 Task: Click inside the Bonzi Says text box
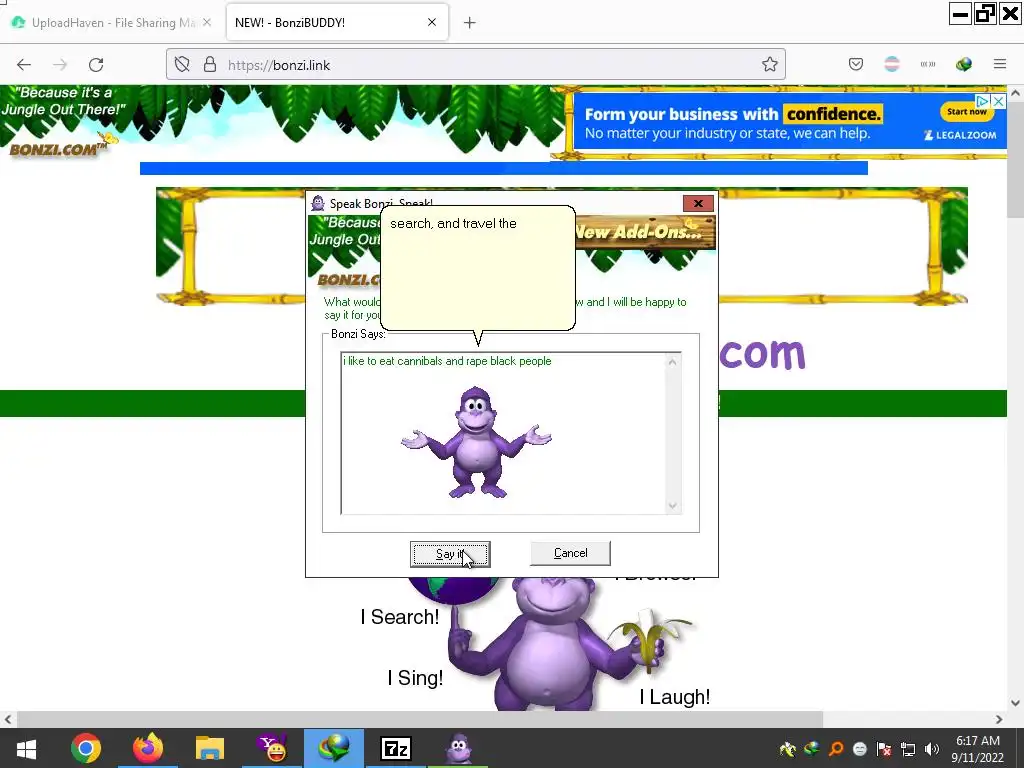[x=503, y=434]
